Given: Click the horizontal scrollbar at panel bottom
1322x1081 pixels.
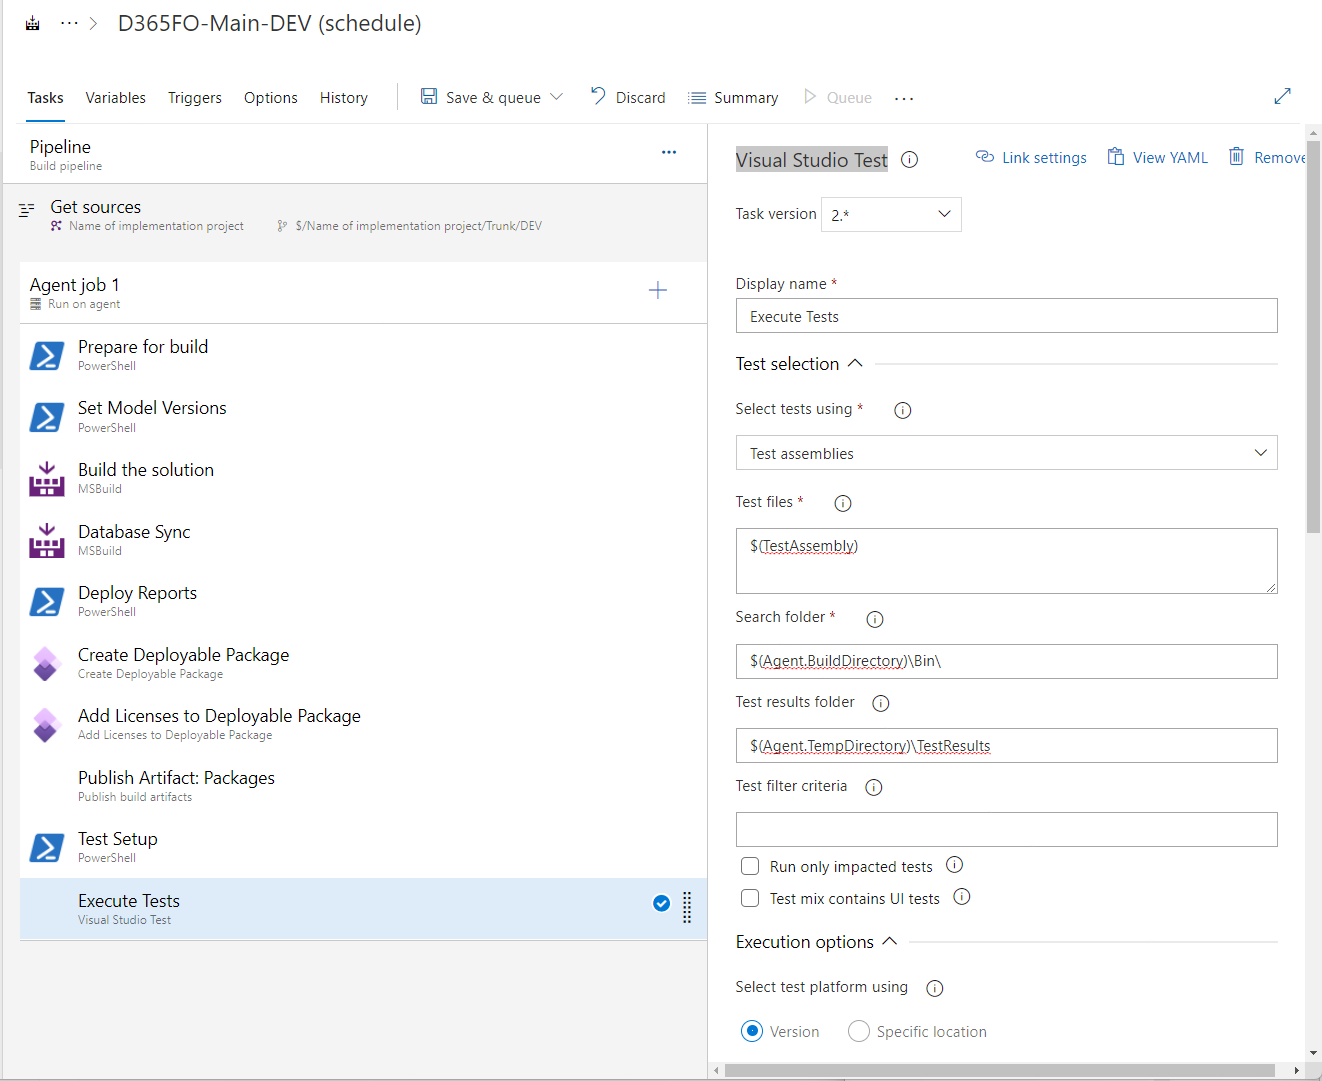Looking at the screenshot, I should point(1000,1070).
